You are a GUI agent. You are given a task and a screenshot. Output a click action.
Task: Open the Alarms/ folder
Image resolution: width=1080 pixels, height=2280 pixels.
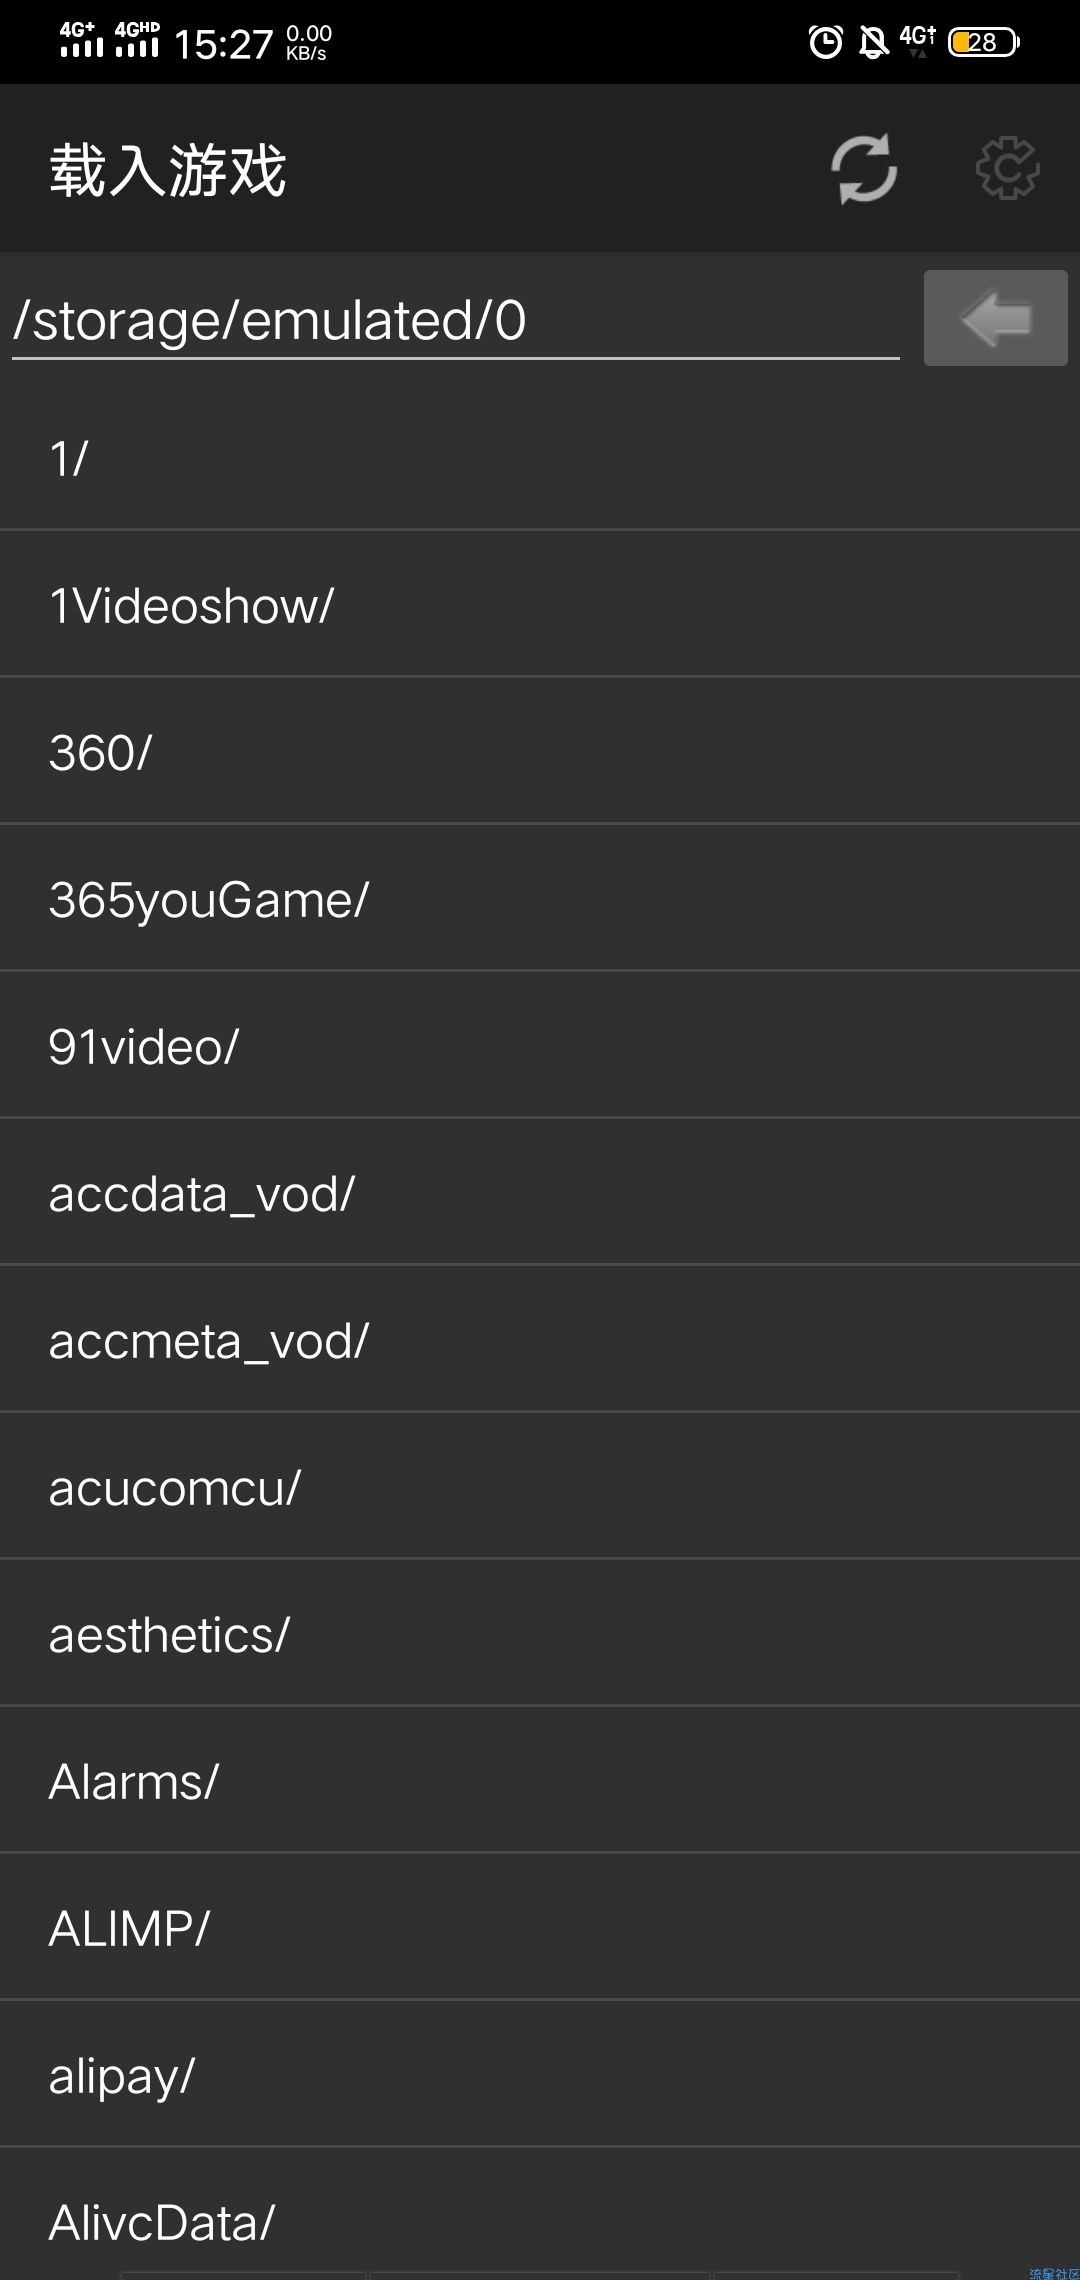tap(540, 1781)
